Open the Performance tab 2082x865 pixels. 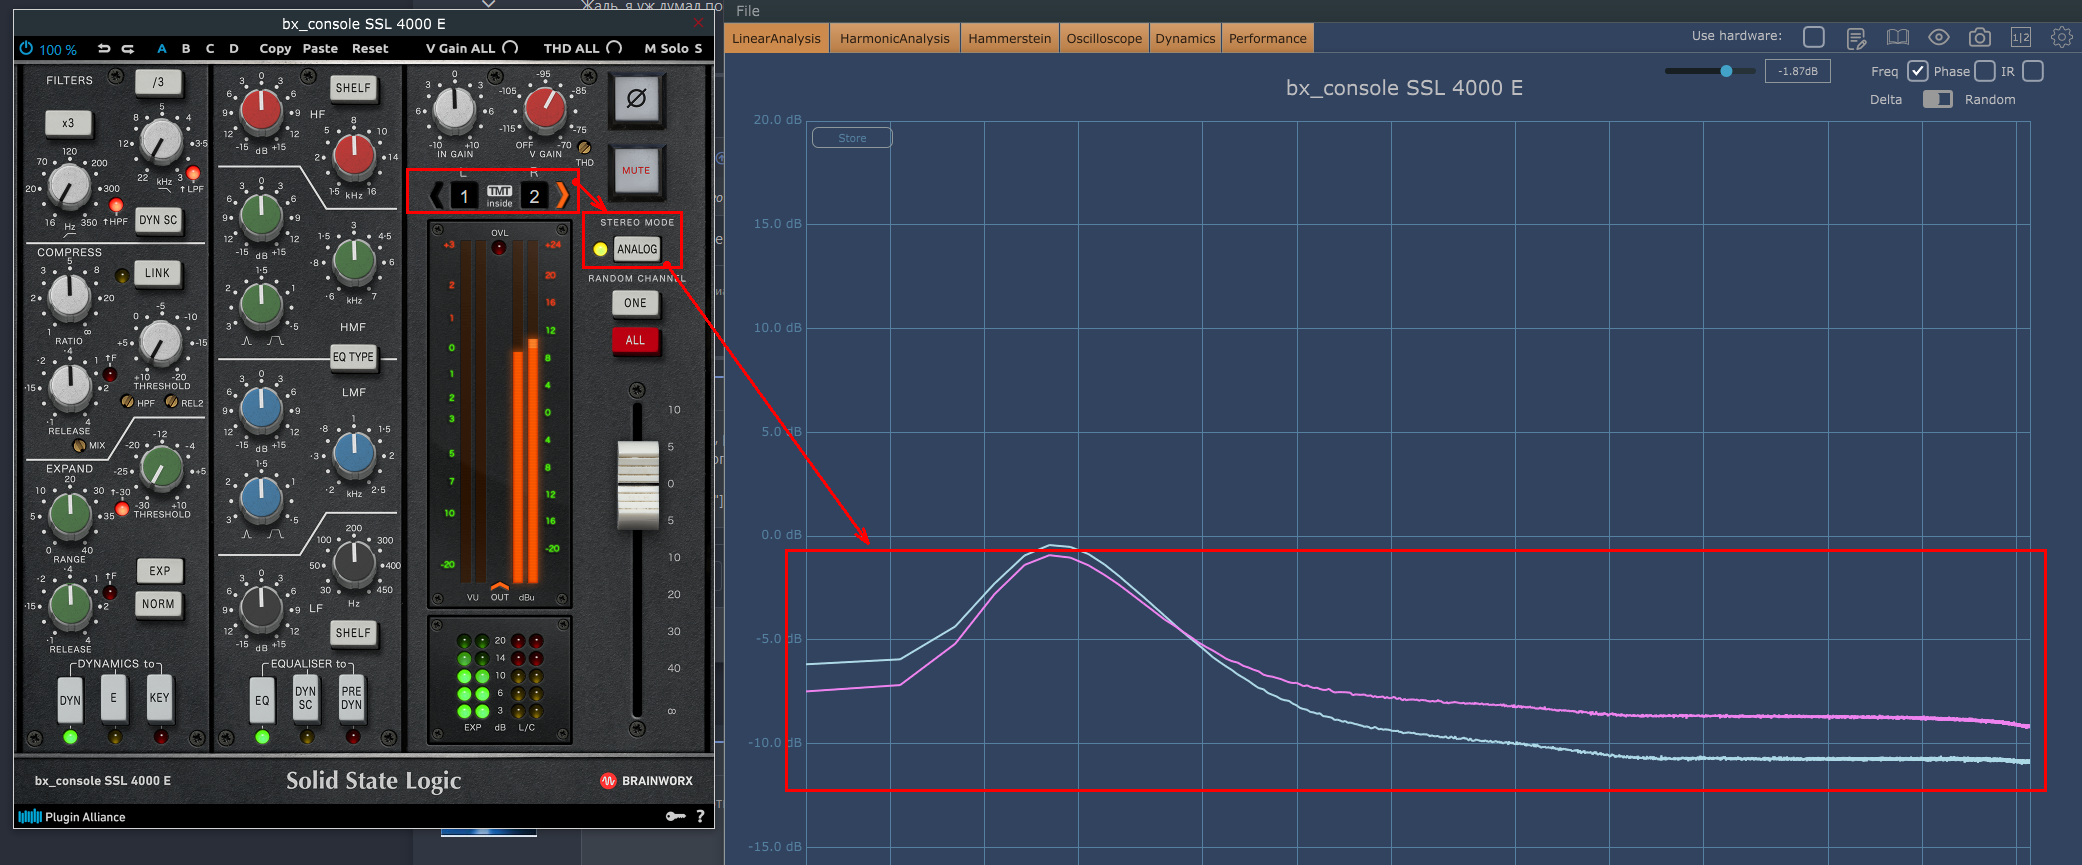[1268, 38]
